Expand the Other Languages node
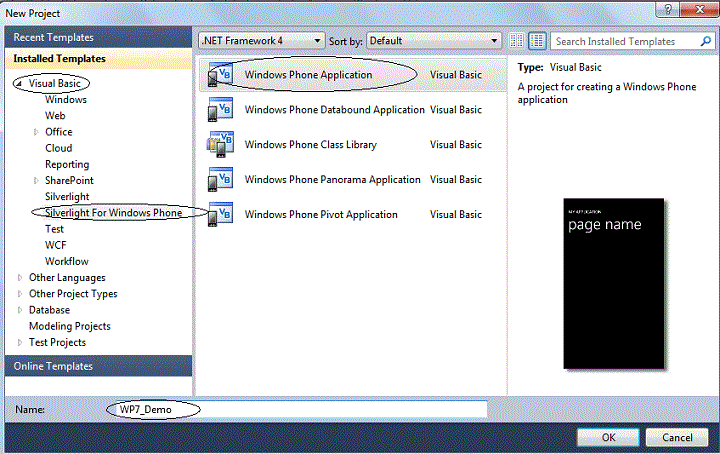The height and width of the screenshot is (454, 720). click(19, 278)
